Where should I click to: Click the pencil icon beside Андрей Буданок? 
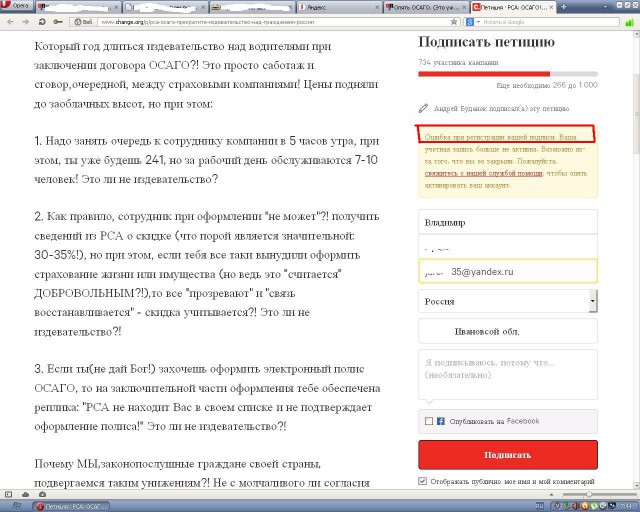(x=423, y=108)
